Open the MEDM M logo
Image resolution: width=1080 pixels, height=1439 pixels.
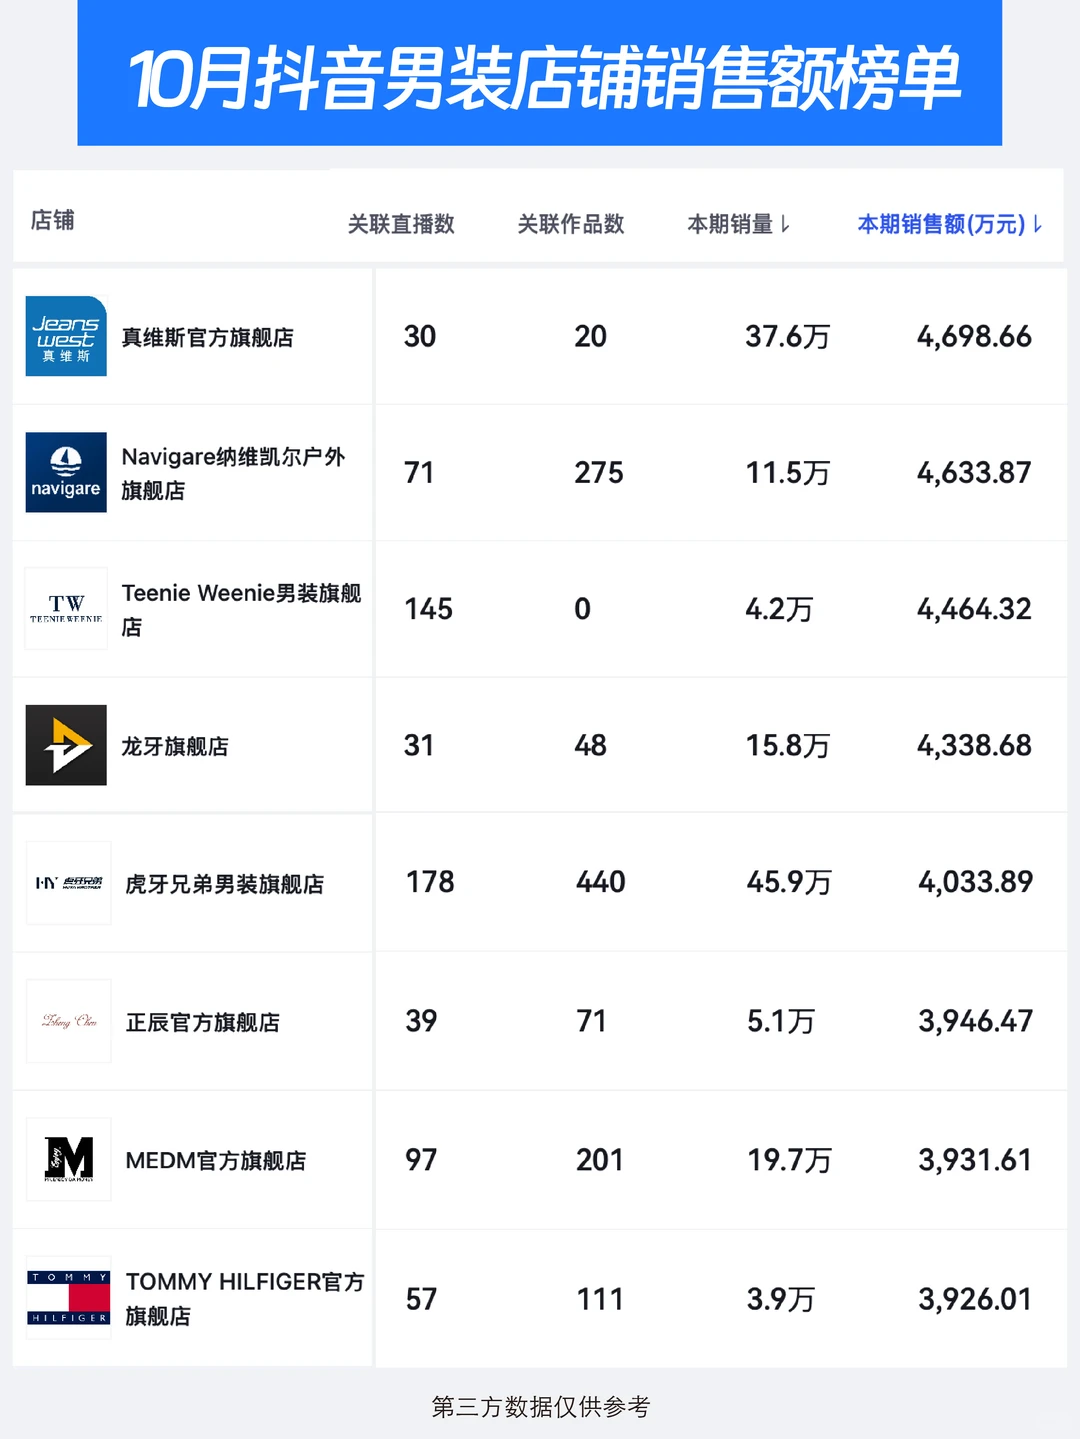point(68,1159)
